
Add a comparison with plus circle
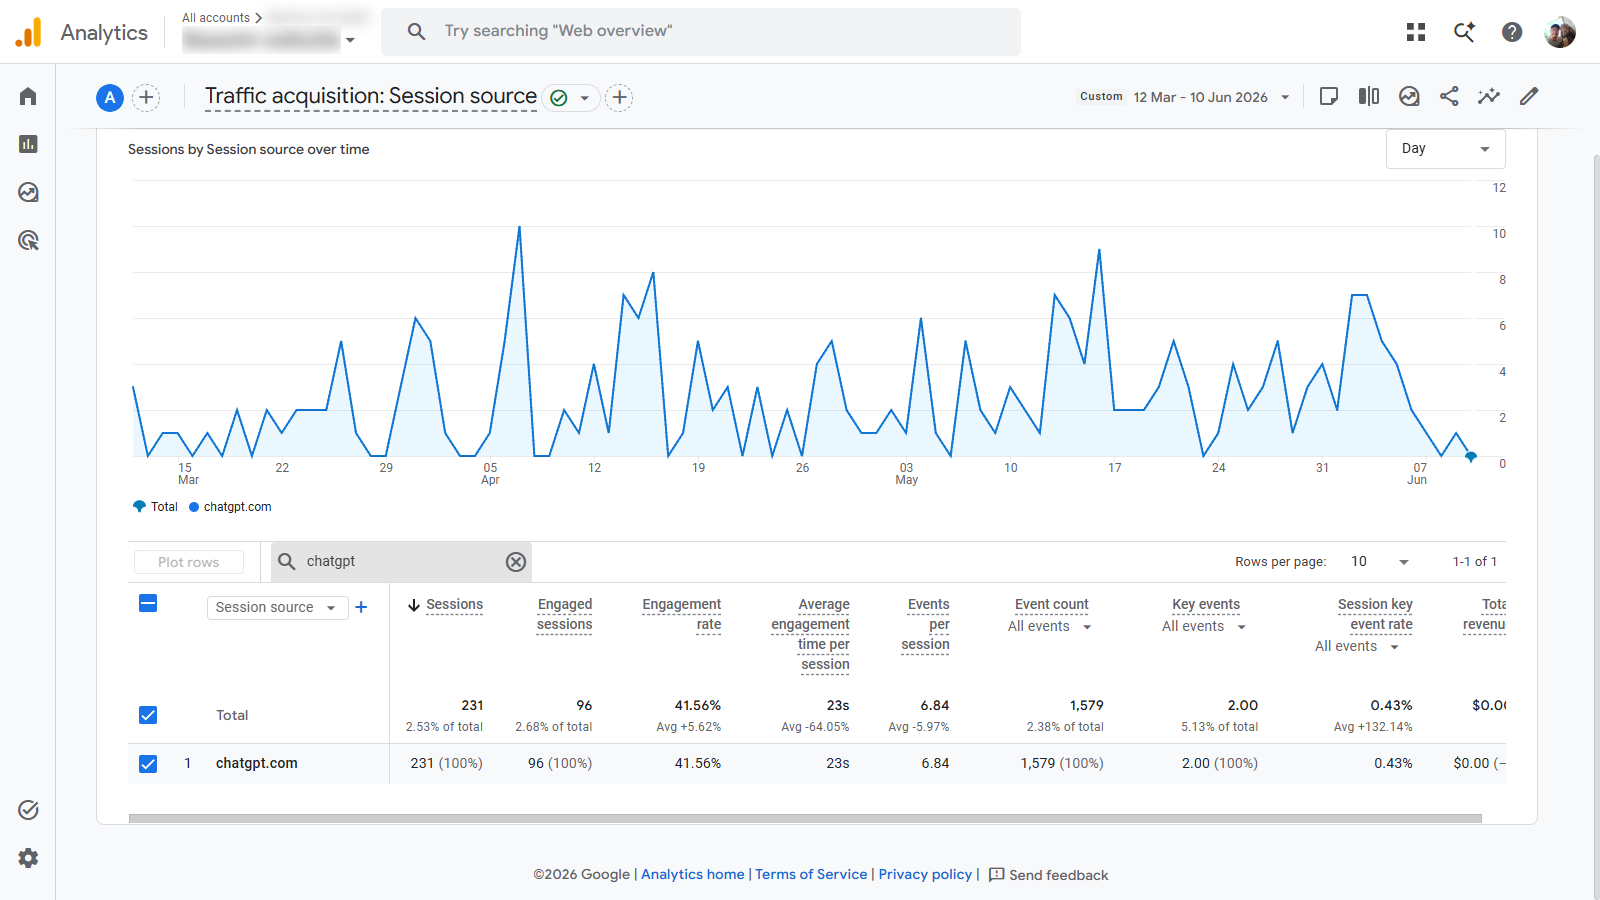(146, 97)
